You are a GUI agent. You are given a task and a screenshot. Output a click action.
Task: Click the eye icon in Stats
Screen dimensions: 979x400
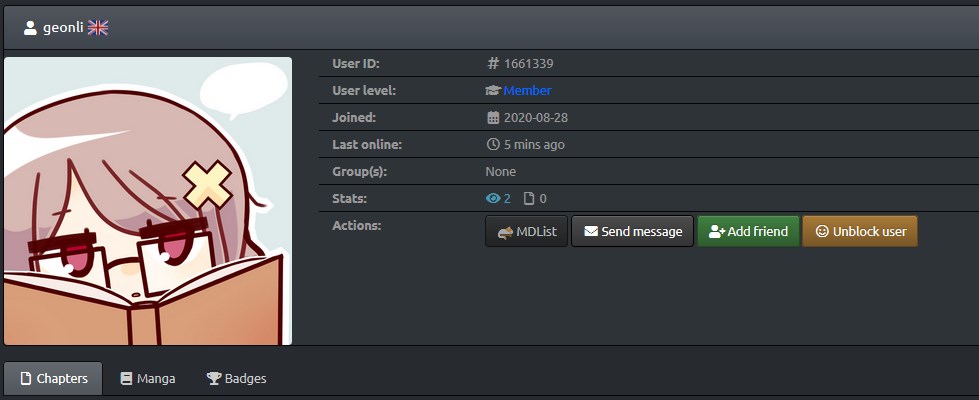point(493,199)
